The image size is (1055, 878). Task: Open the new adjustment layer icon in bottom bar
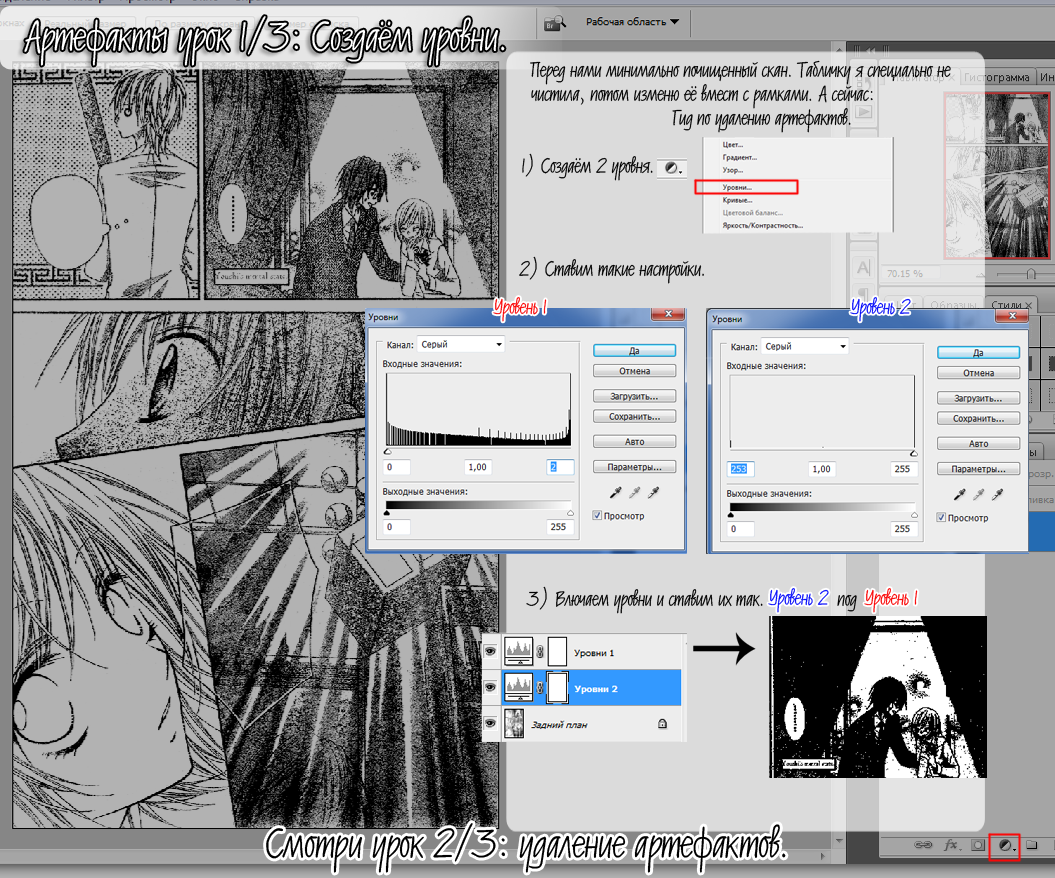coord(1005,846)
